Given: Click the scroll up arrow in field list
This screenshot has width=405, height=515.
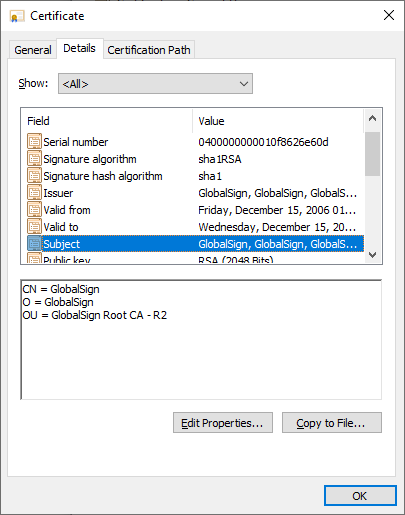Looking at the screenshot, I should (373, 118).
